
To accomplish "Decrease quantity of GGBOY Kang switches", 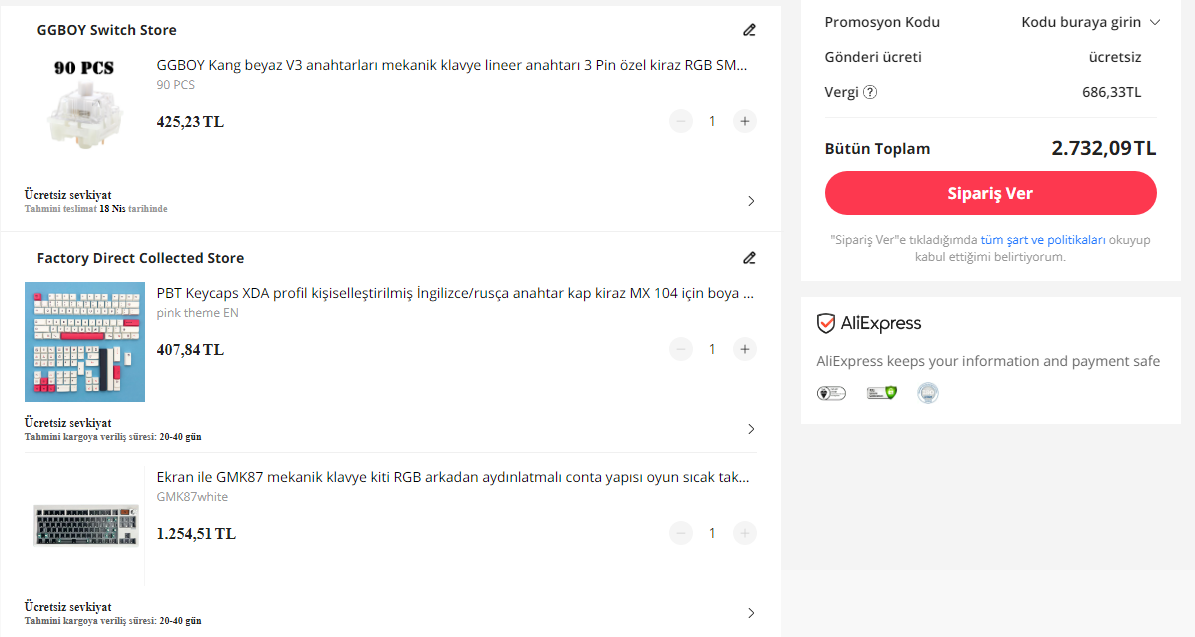I will click(x=681, y=121).
